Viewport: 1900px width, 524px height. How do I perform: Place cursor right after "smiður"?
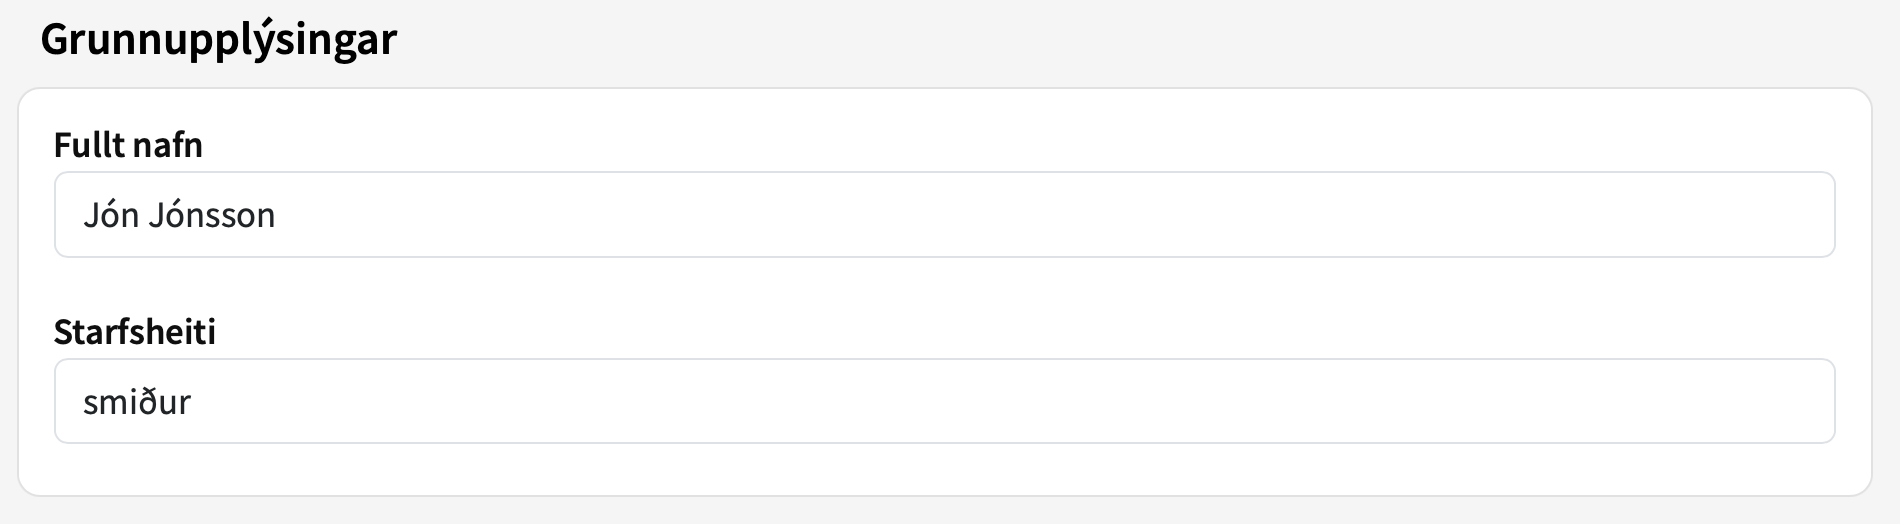click(x=192, y=402)
